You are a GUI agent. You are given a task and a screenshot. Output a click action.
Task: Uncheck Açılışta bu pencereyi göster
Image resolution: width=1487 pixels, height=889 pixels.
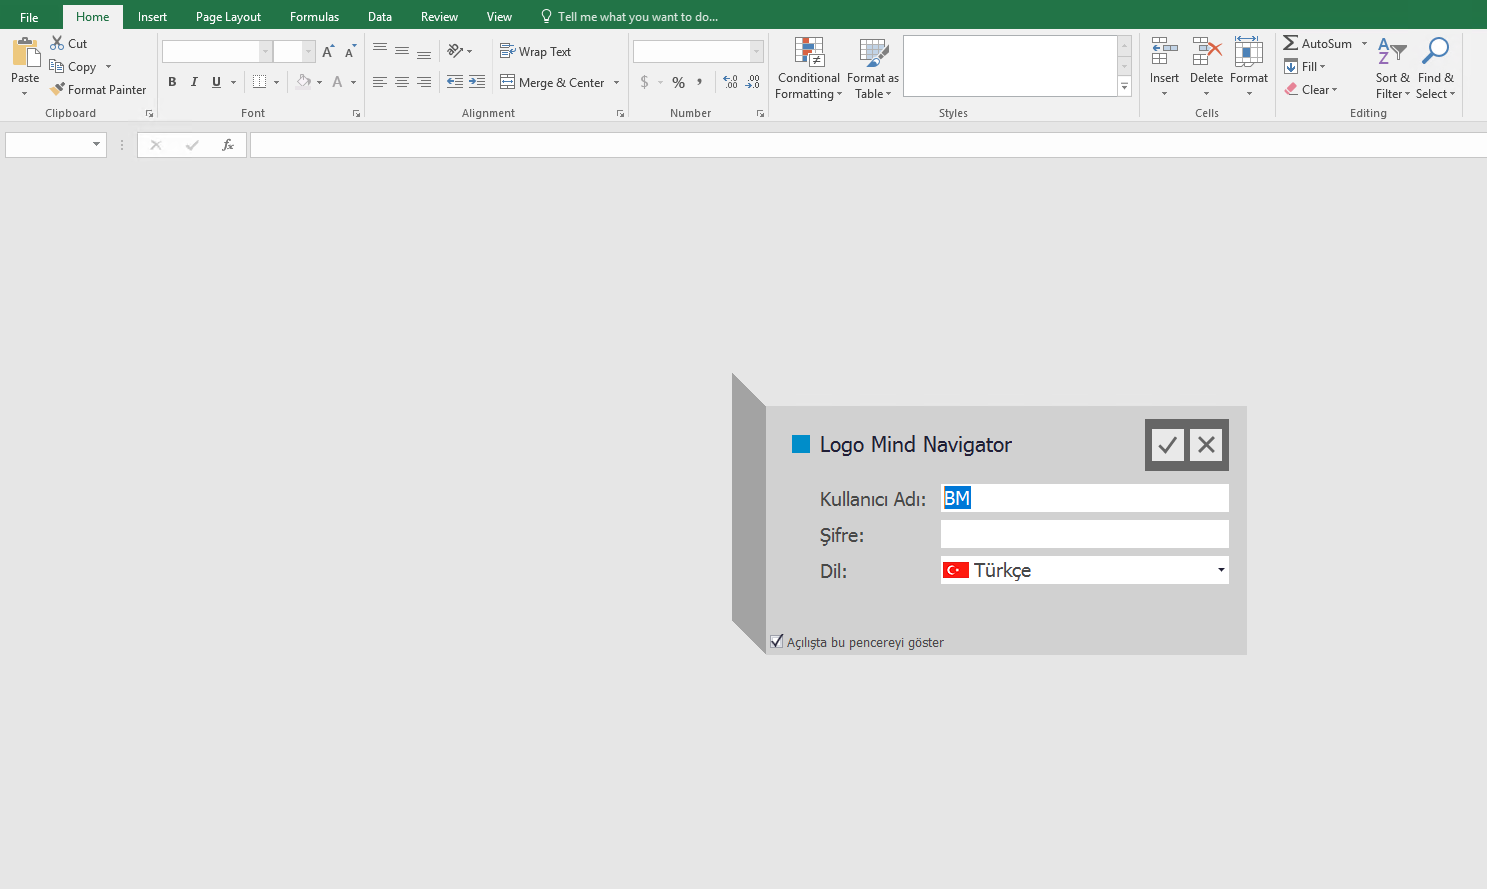click(777, 641)
